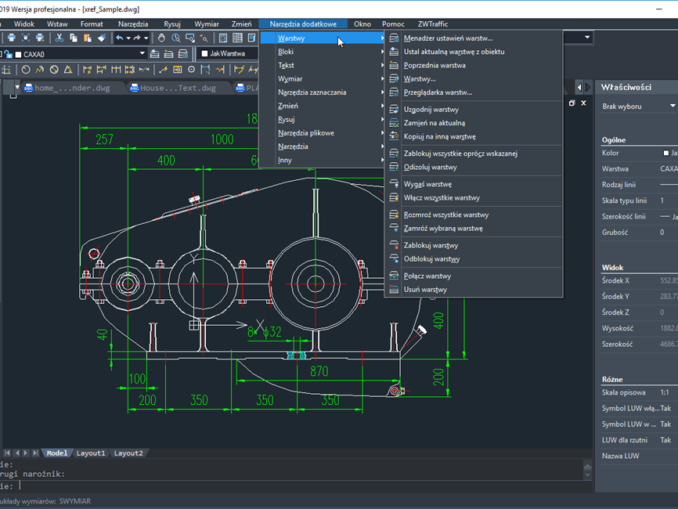Click the drawing window restore button

[572, 103]
